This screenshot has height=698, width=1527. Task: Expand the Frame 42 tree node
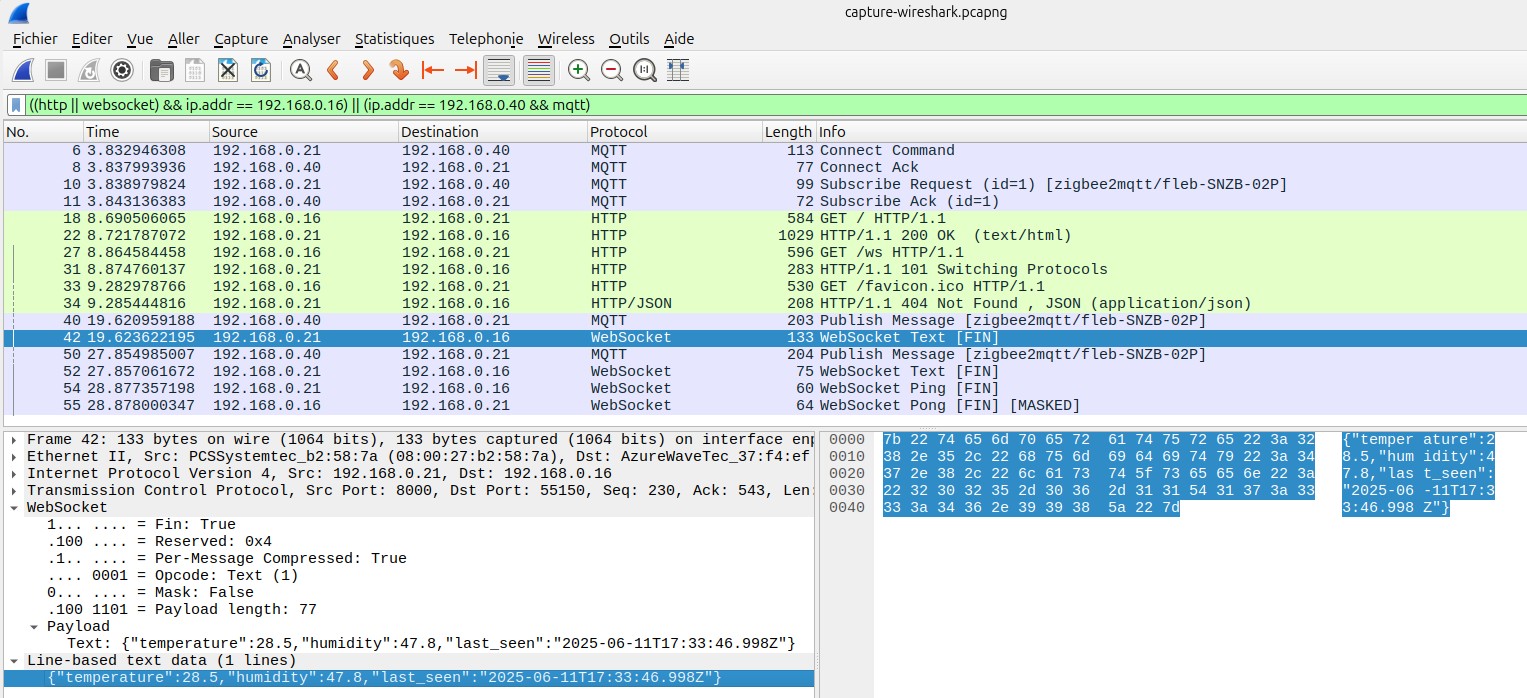pos(12,440)
